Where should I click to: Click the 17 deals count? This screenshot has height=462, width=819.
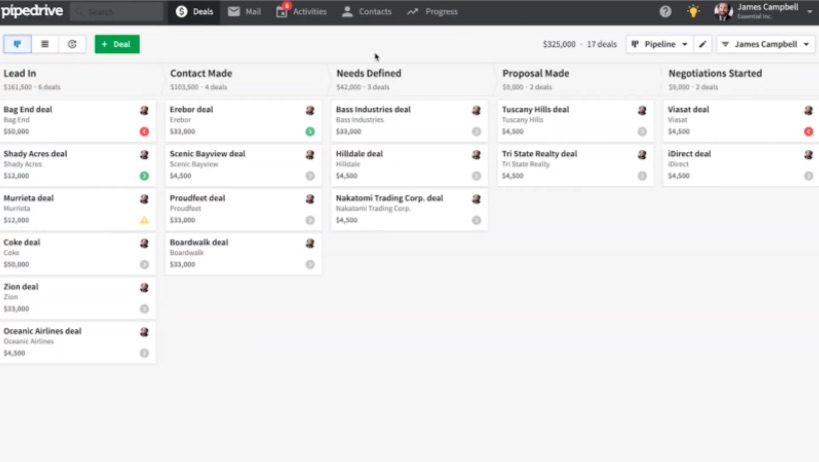pyautogui.click(x=602, y=44)
